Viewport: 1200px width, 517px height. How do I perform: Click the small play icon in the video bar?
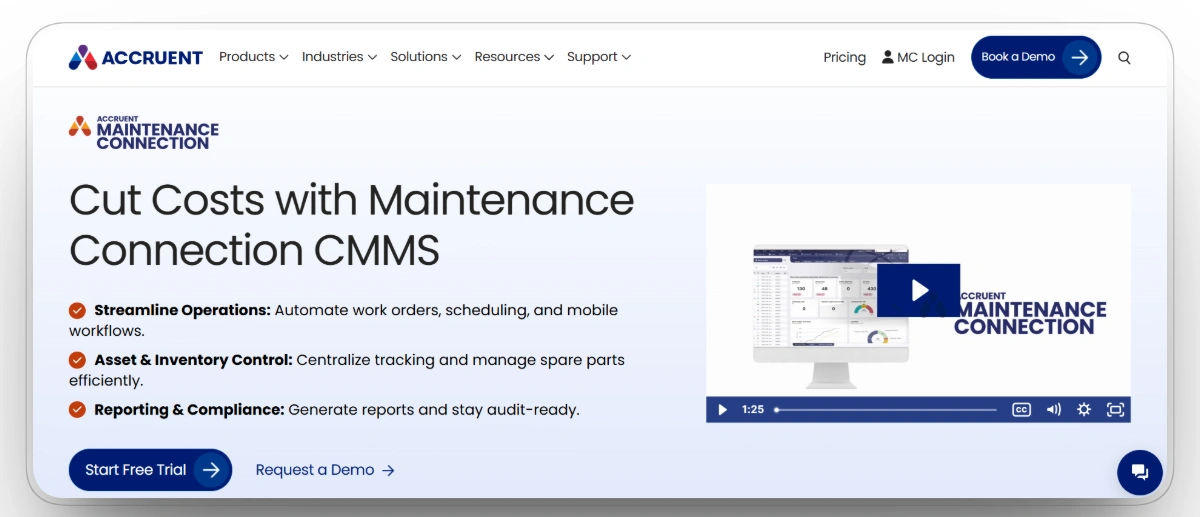pos(722,409)
